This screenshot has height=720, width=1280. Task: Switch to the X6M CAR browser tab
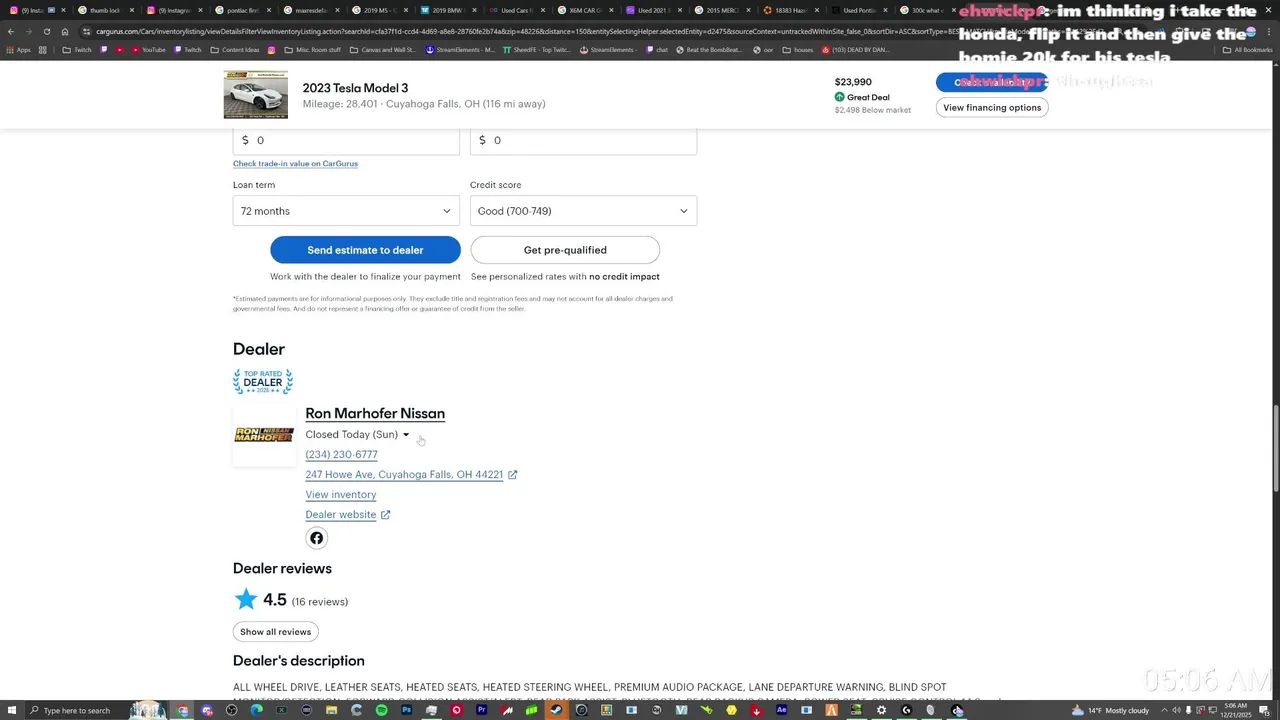[x=584, y=10]
